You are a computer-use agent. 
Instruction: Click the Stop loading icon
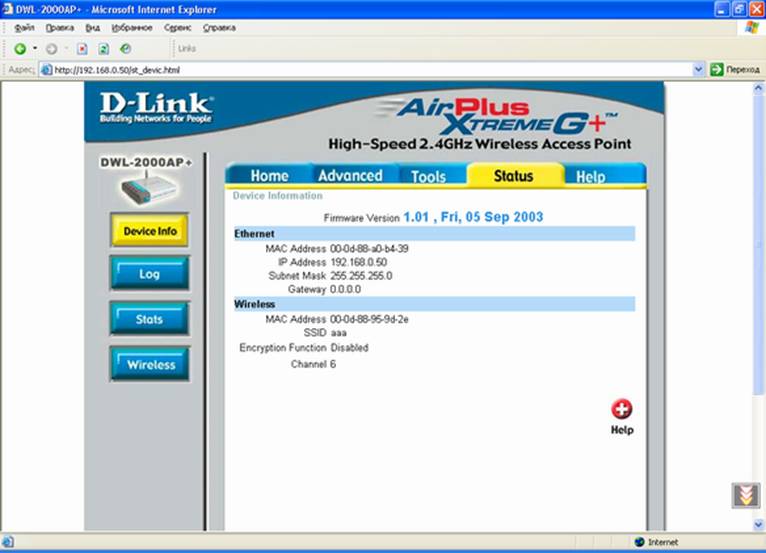(83, 48)
